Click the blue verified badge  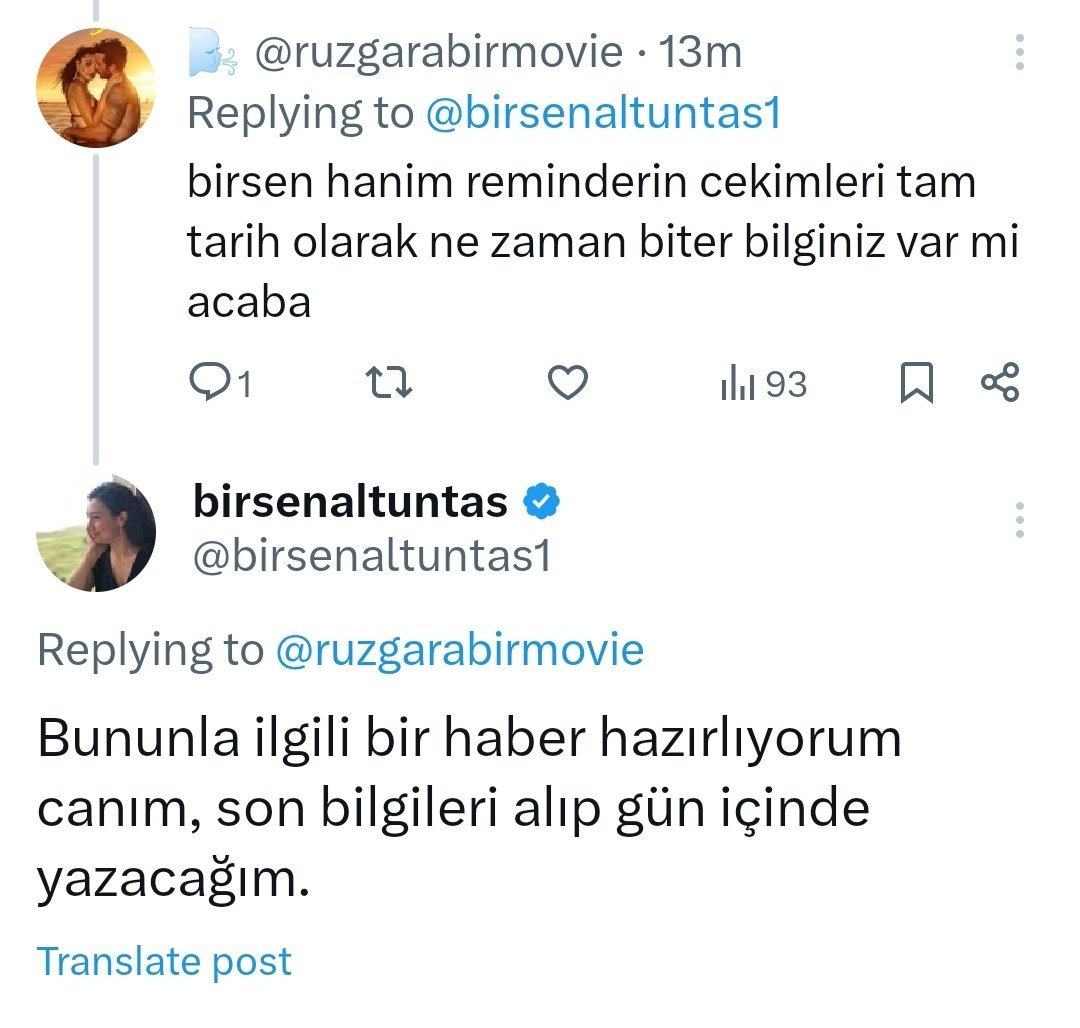coord(542,502)
